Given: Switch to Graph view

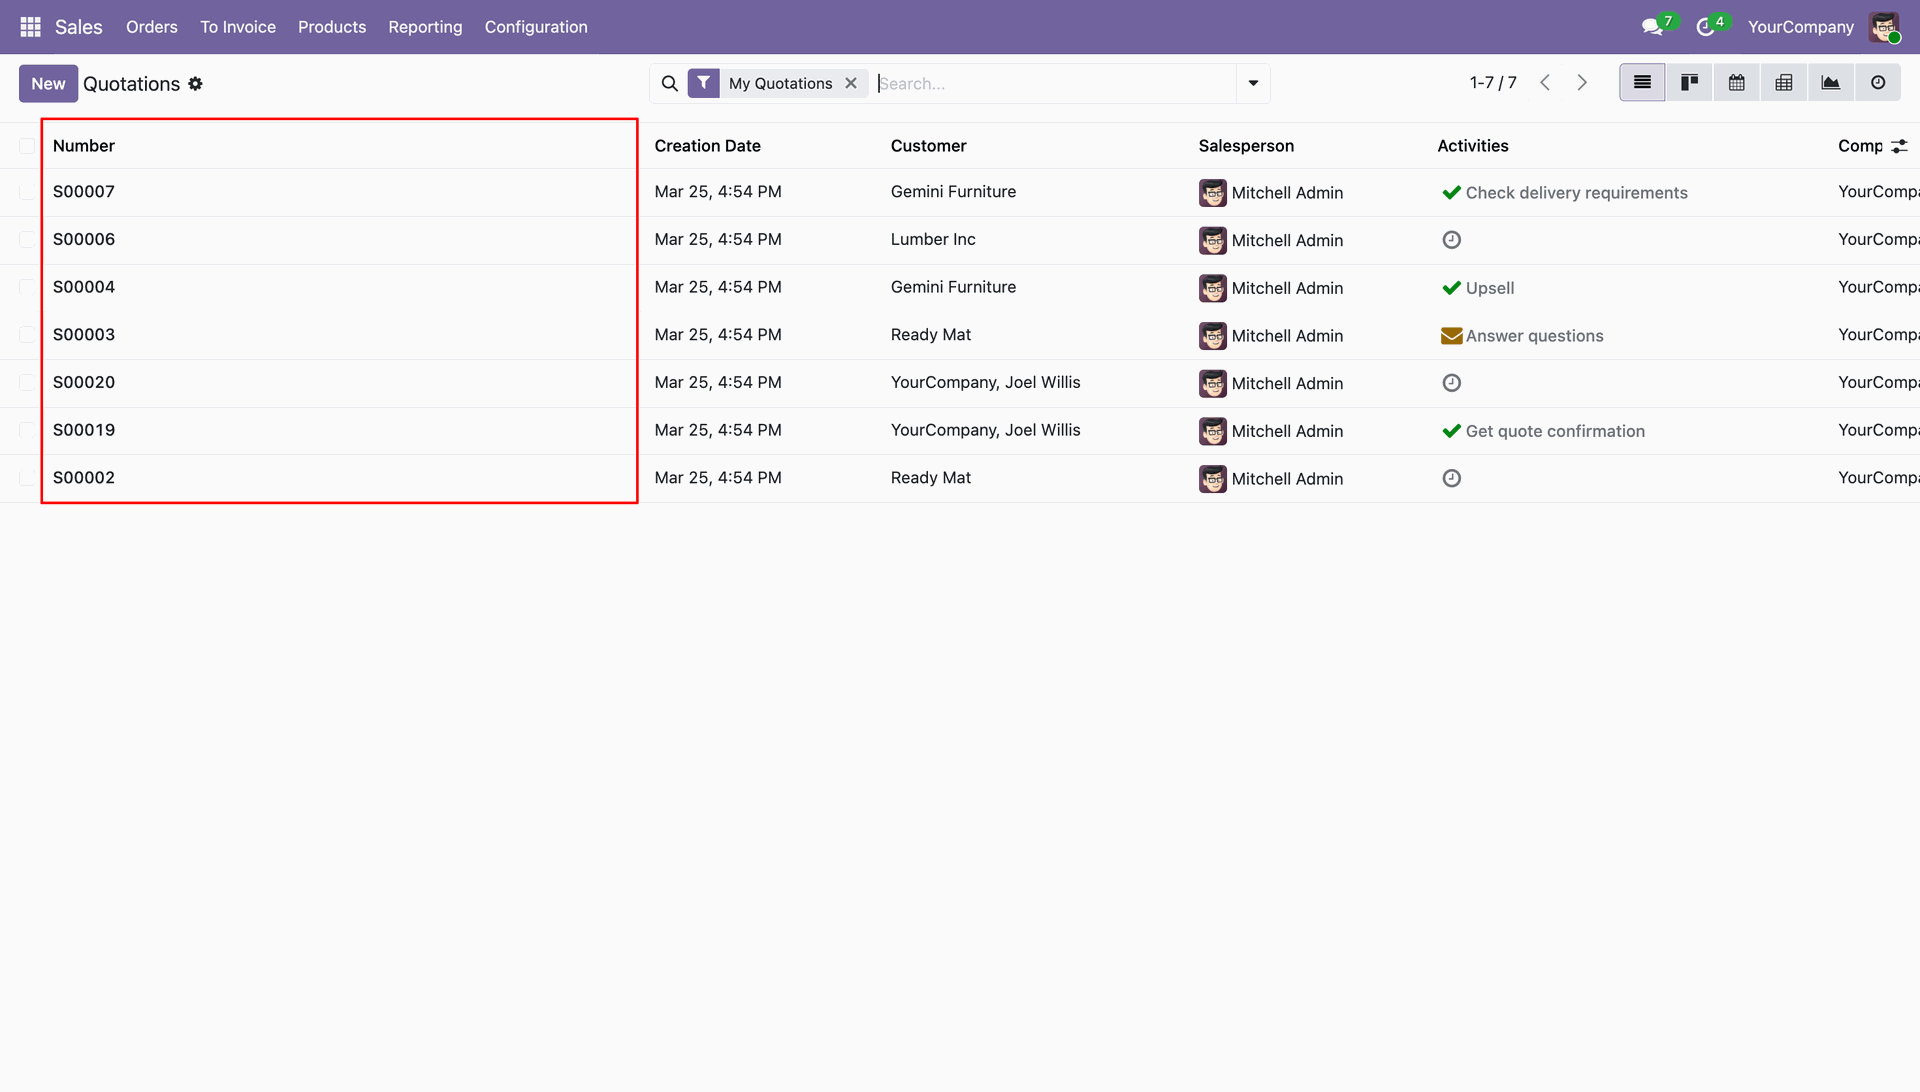Looking at the screenshot, I should tap(1830, 83).
